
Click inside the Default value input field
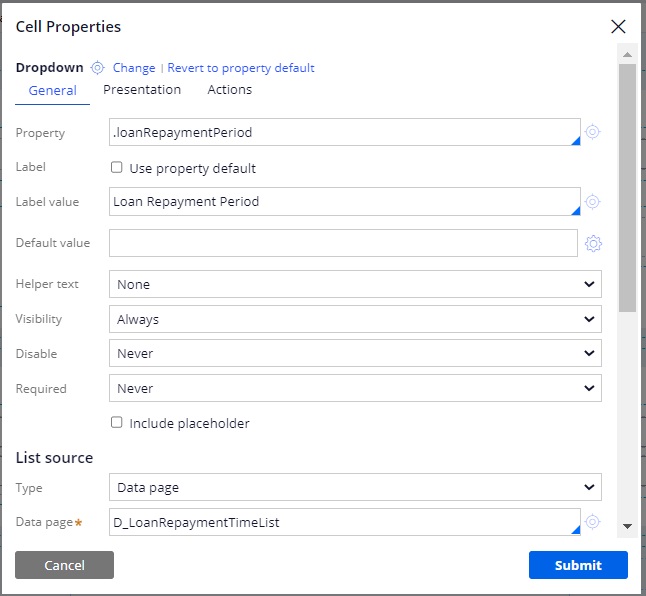point(342,243)
